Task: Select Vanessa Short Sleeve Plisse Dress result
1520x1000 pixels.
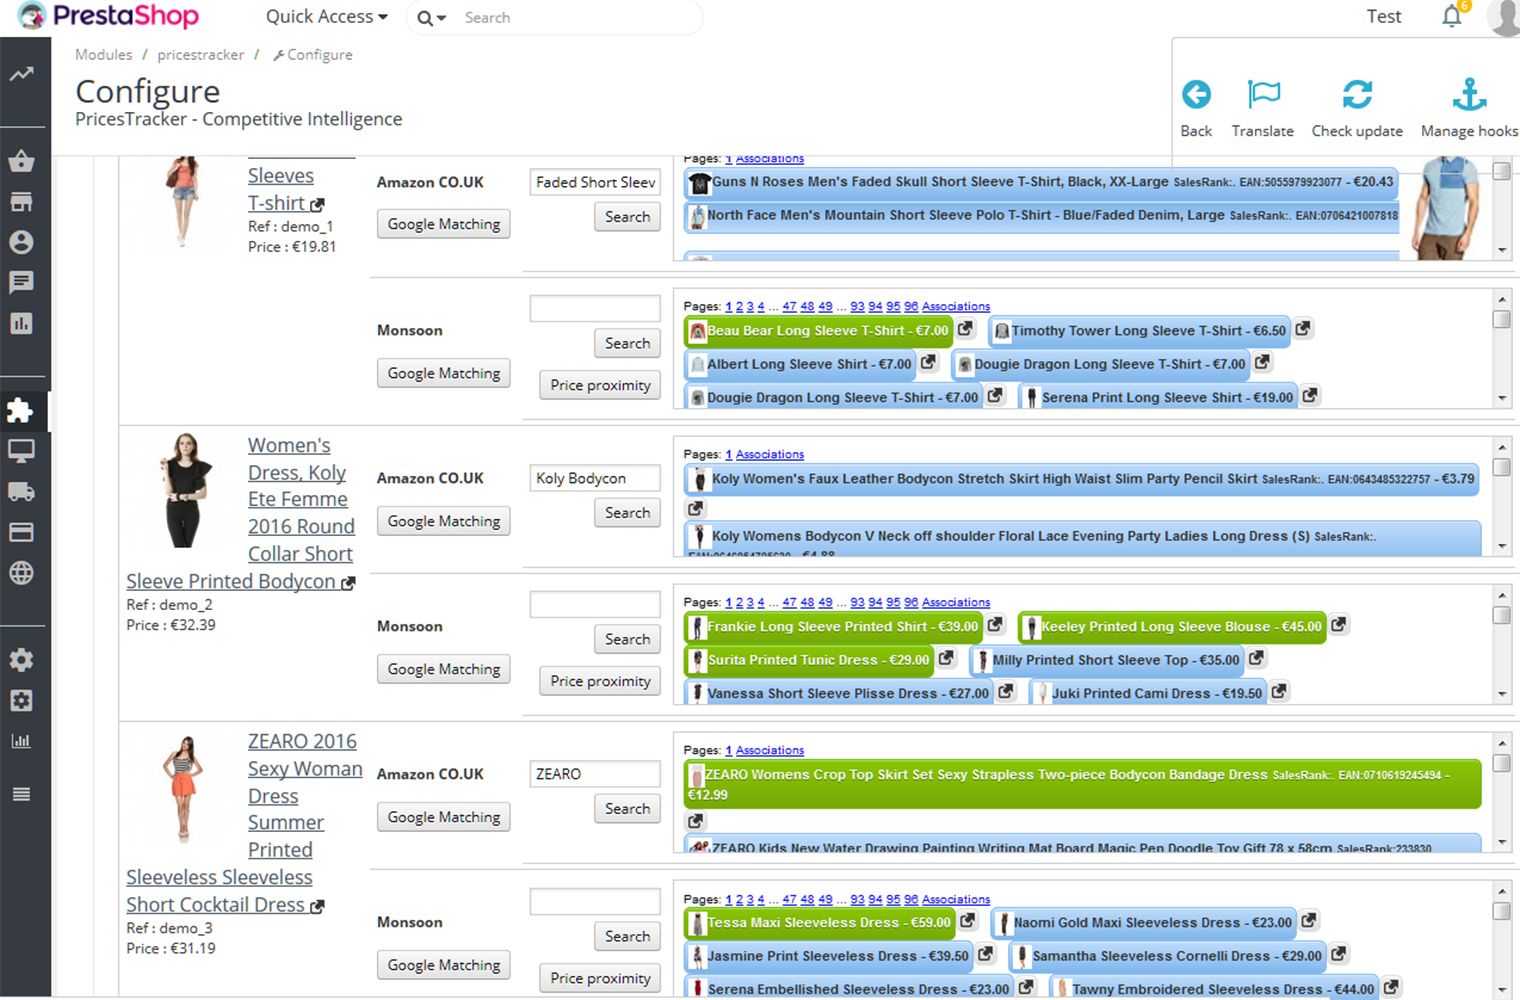Action: [x=838, y=693]
